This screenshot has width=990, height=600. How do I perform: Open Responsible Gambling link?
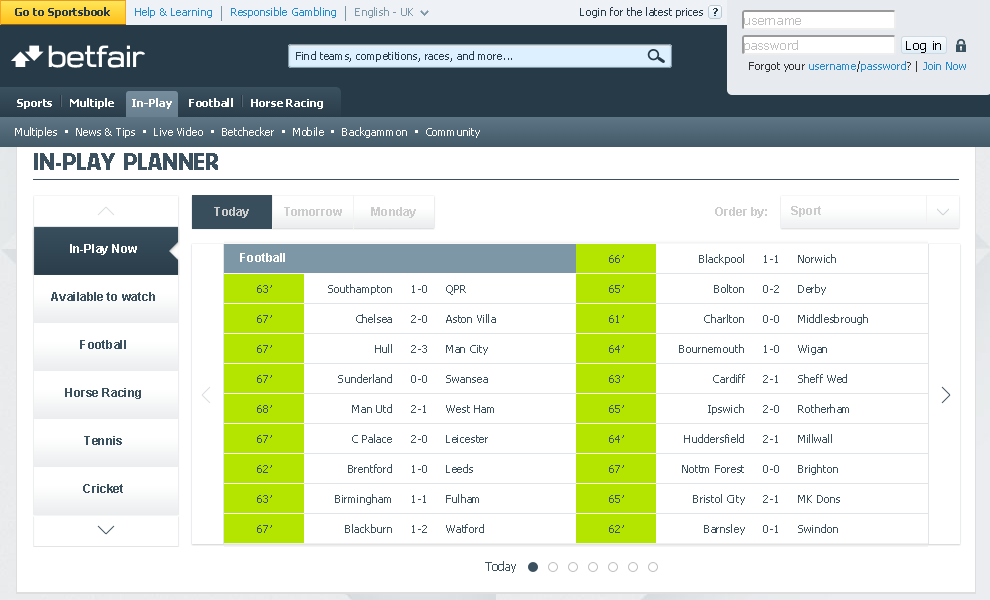point(283,12)
